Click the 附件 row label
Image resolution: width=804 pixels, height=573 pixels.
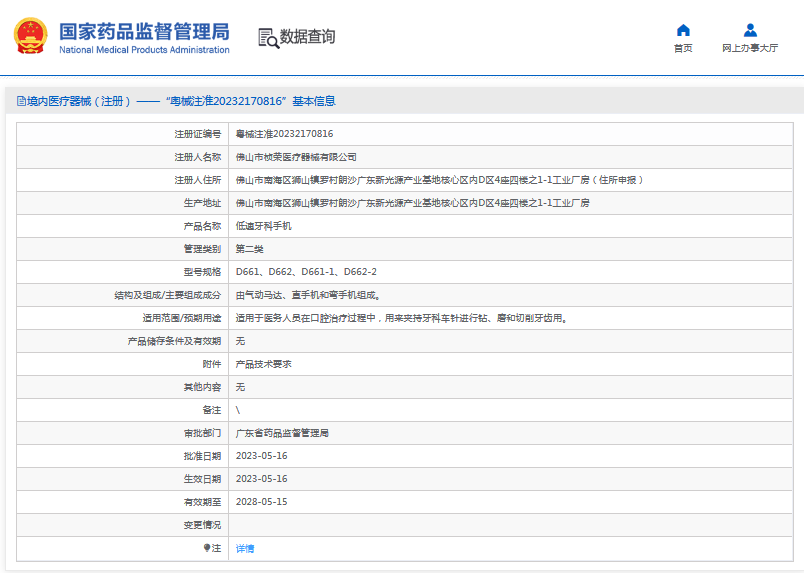point(211,364)
